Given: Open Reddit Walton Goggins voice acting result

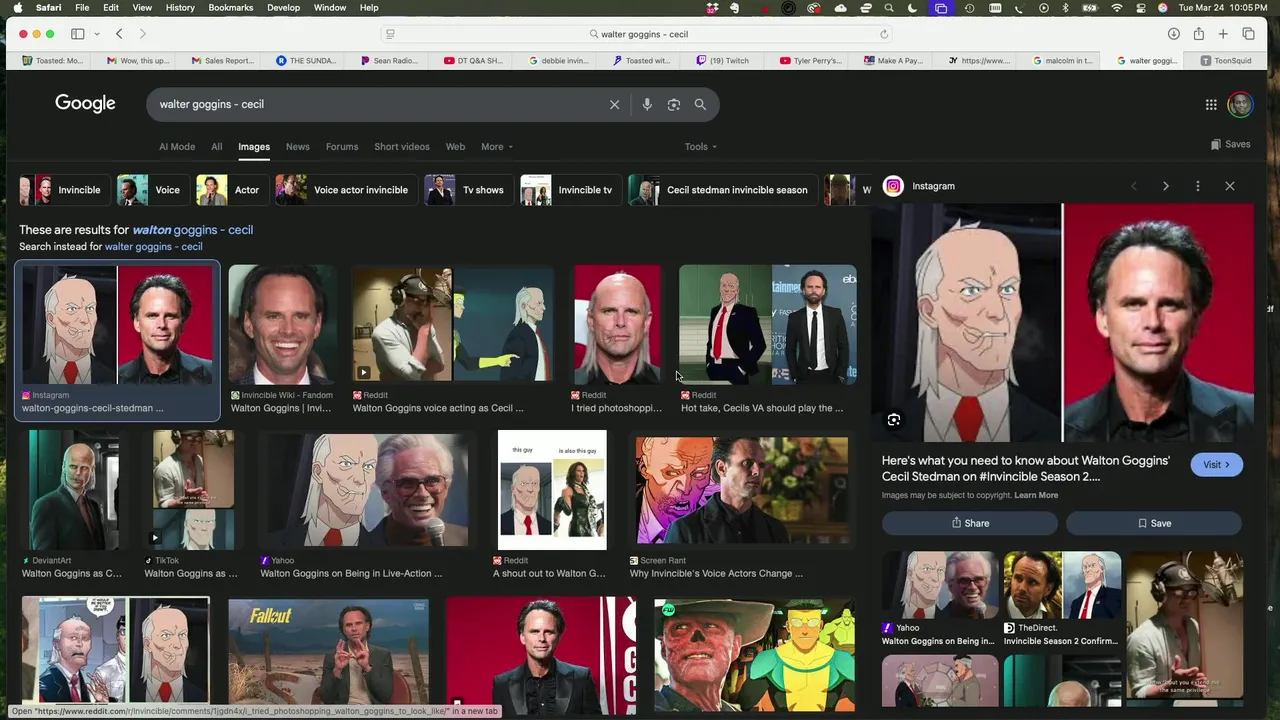Looking at the screenshot, I should 452,339.
